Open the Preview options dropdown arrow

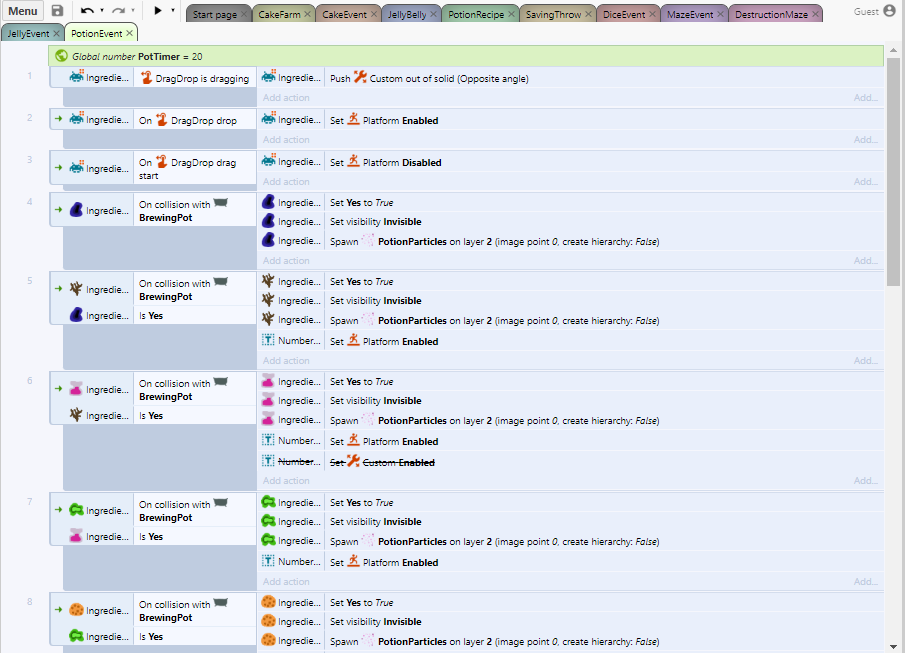pyautogui.click(x=173, y=11)
